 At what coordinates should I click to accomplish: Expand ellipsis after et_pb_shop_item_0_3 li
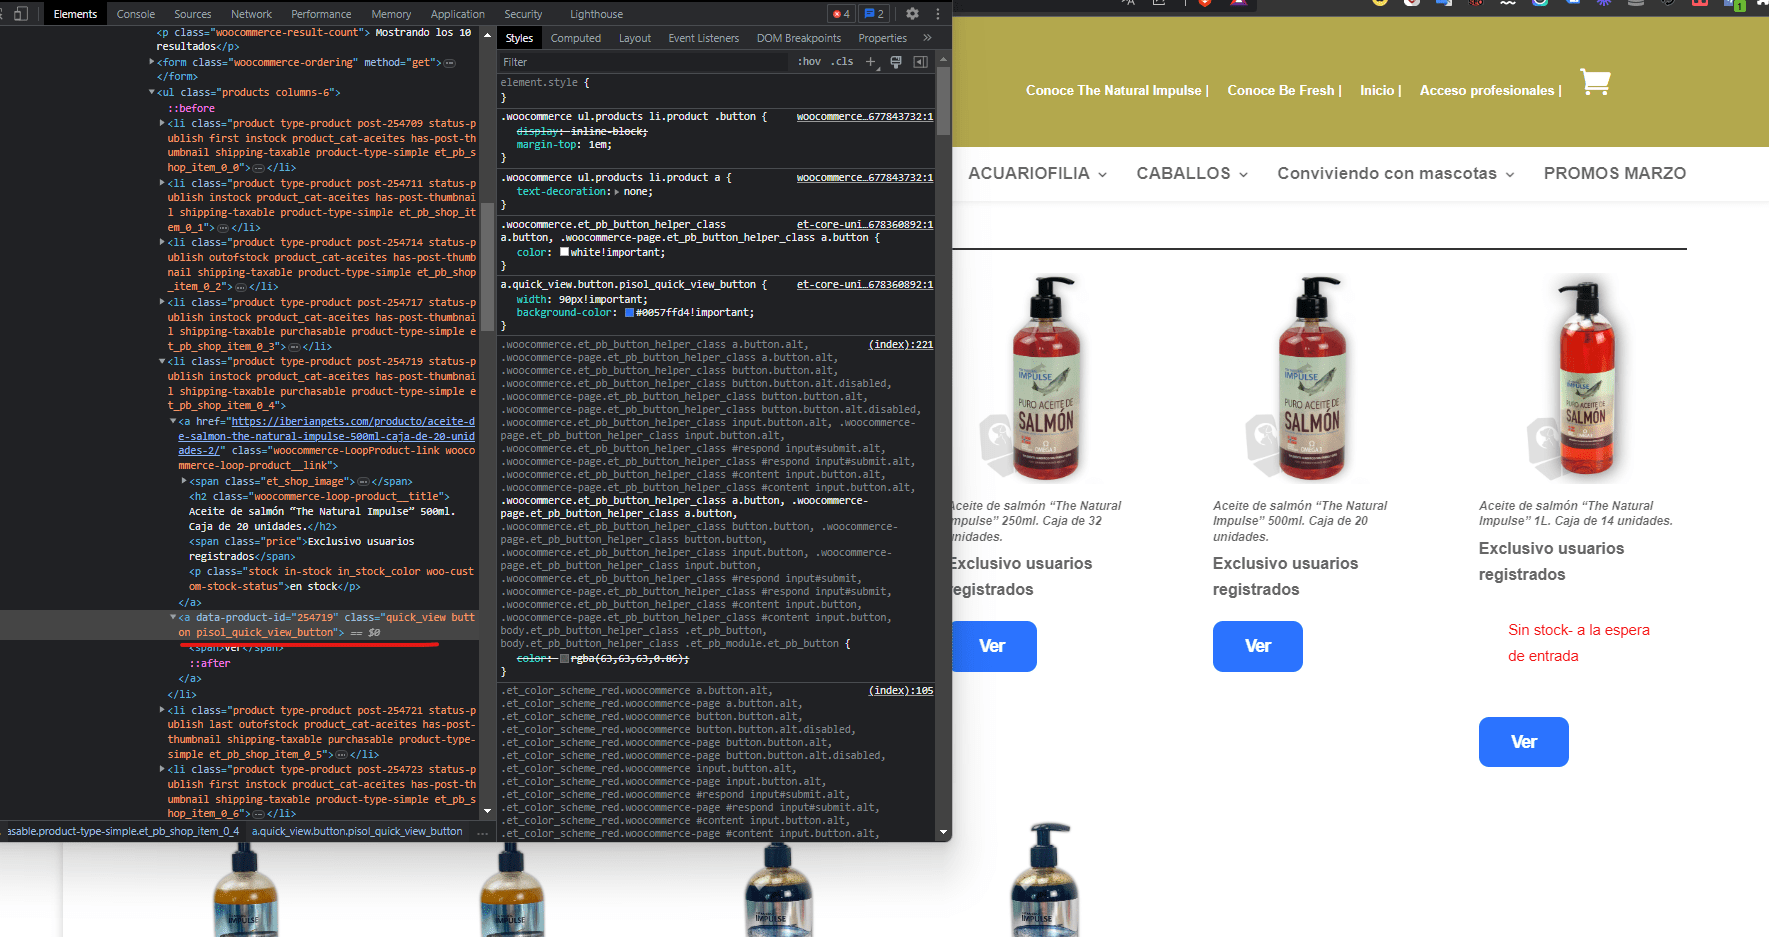click(x=295, y=347)
